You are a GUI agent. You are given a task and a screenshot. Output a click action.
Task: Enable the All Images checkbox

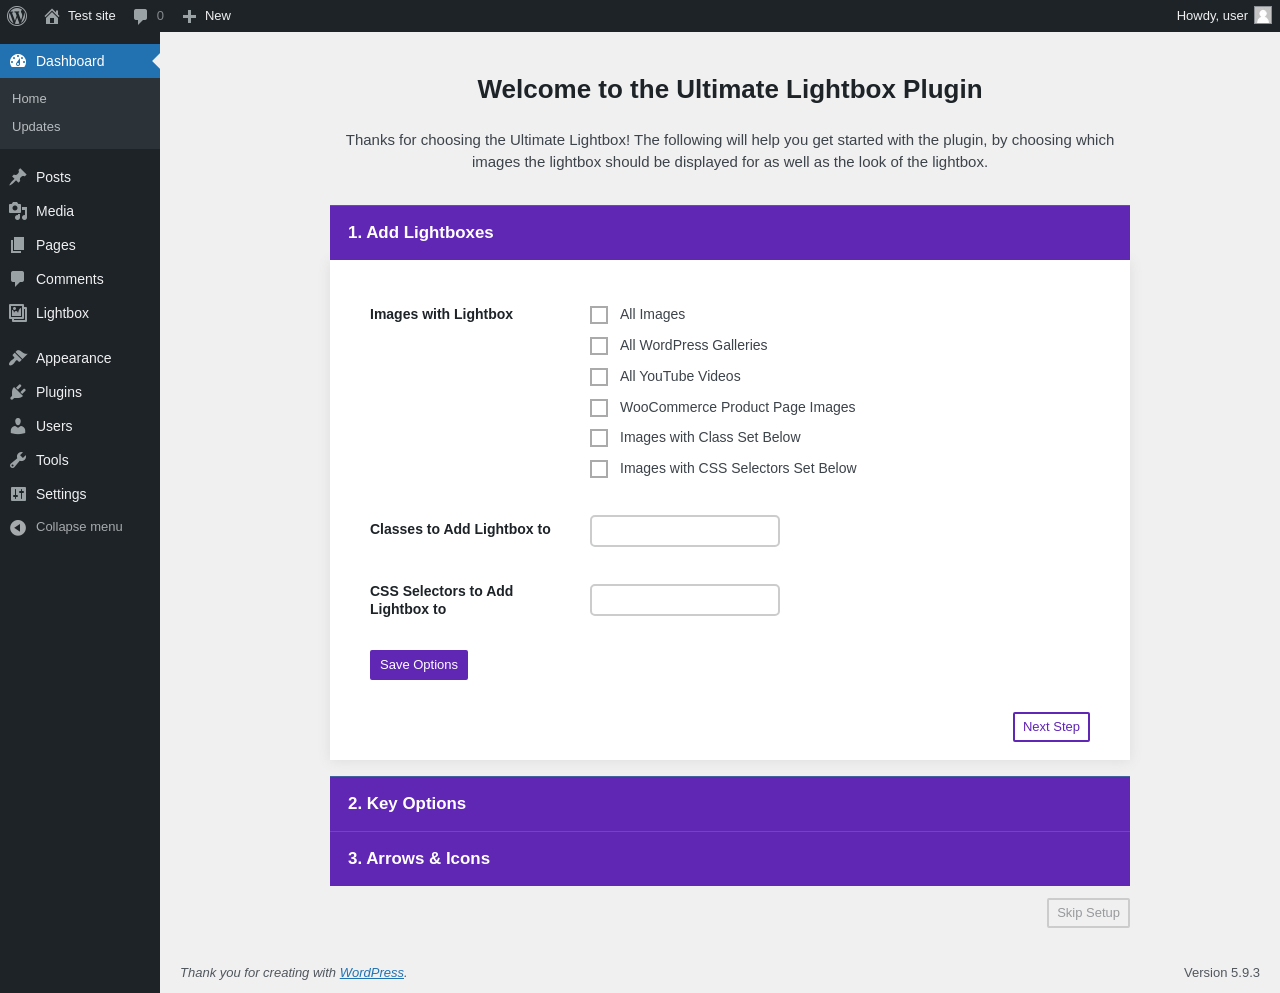tap(599, 315)
